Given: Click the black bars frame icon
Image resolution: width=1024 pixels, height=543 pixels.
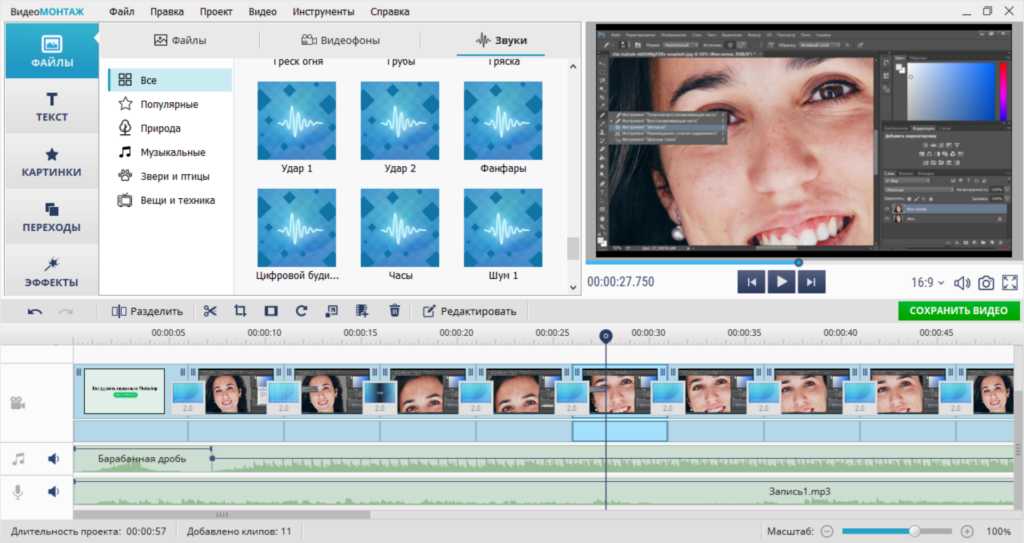Looking at the screenshot, I should 271,311.
